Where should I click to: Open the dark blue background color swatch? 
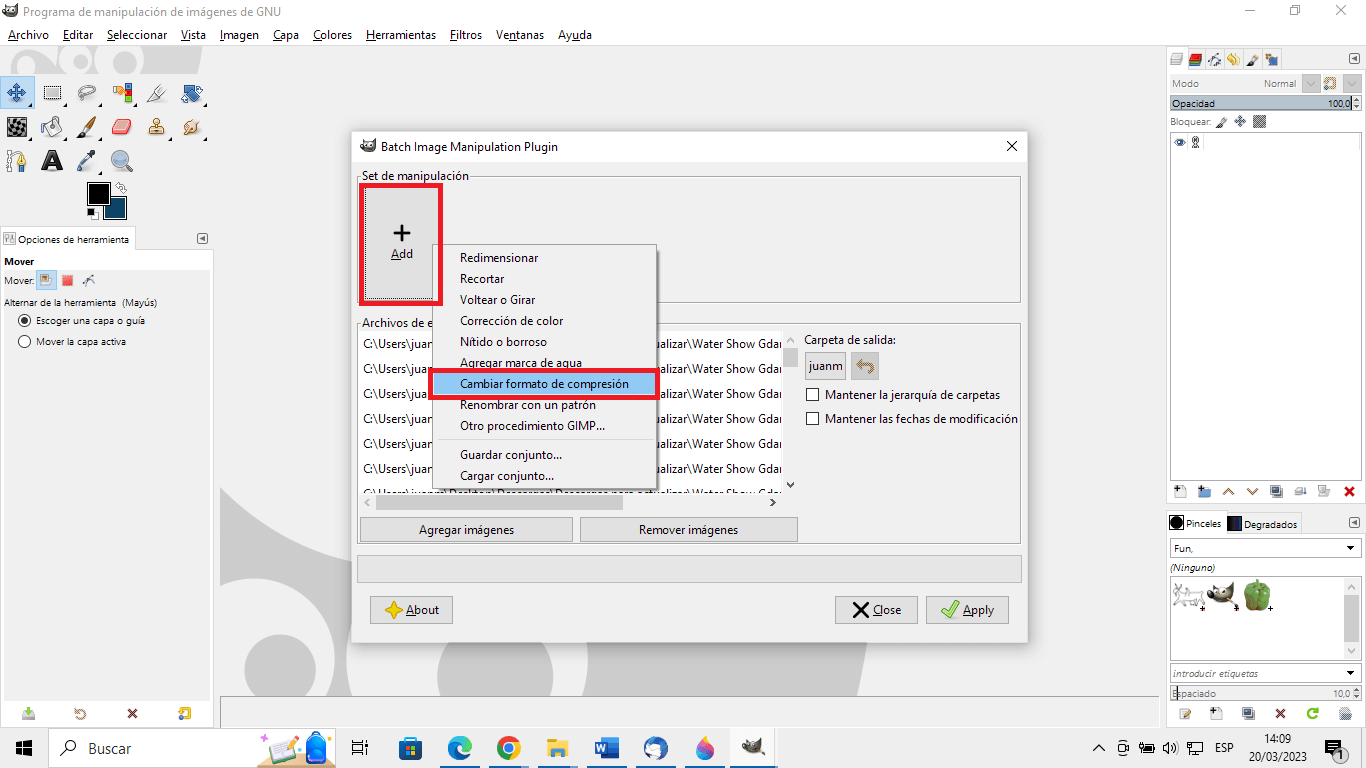(118, 209)
